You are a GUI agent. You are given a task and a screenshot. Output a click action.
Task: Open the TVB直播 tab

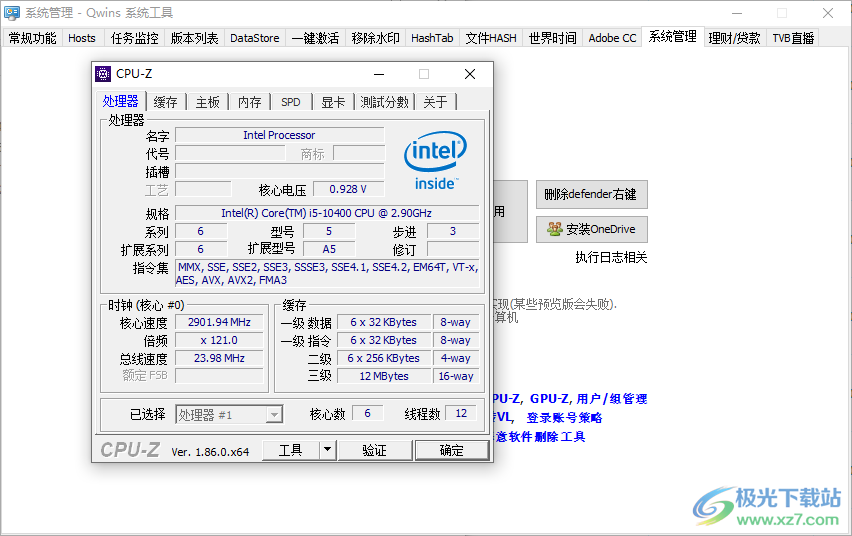(x=793, y=38)
